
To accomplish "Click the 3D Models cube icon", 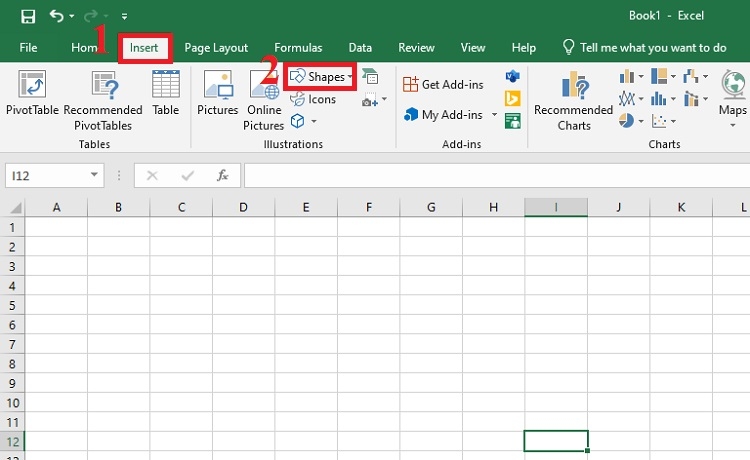I will [x=298, y=121].
